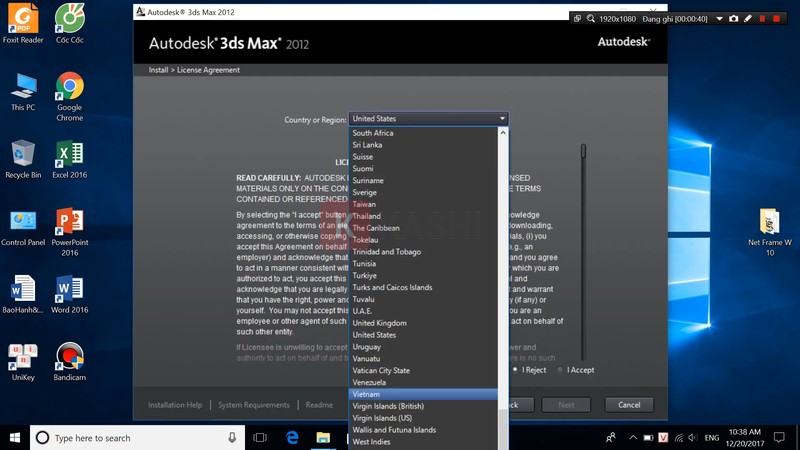Open Excel 2016 desktop icon
Screen dimensions: 800x450
69,155
